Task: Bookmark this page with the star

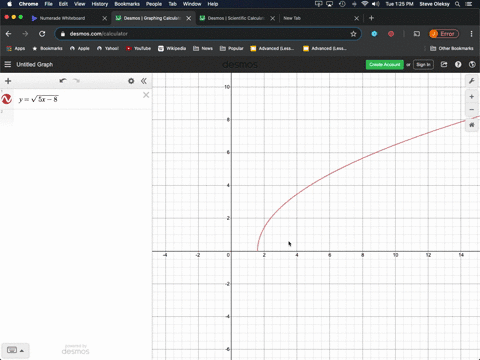Action: coord(353,34)
